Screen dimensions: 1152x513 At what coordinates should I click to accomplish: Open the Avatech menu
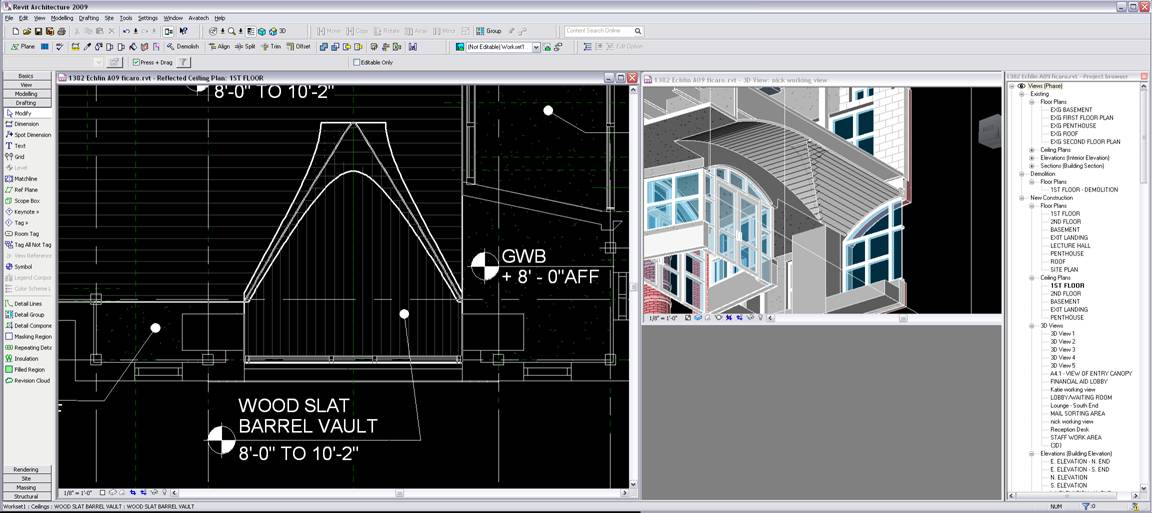coord(198,18)
